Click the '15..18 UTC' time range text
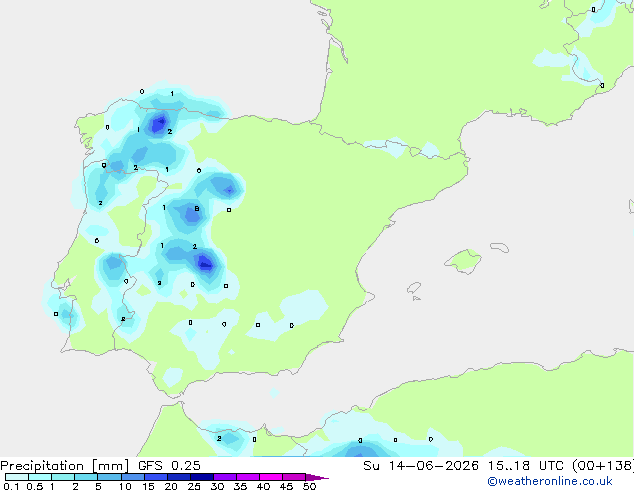Viewport: 634px width, 490px height. point(525,466)
